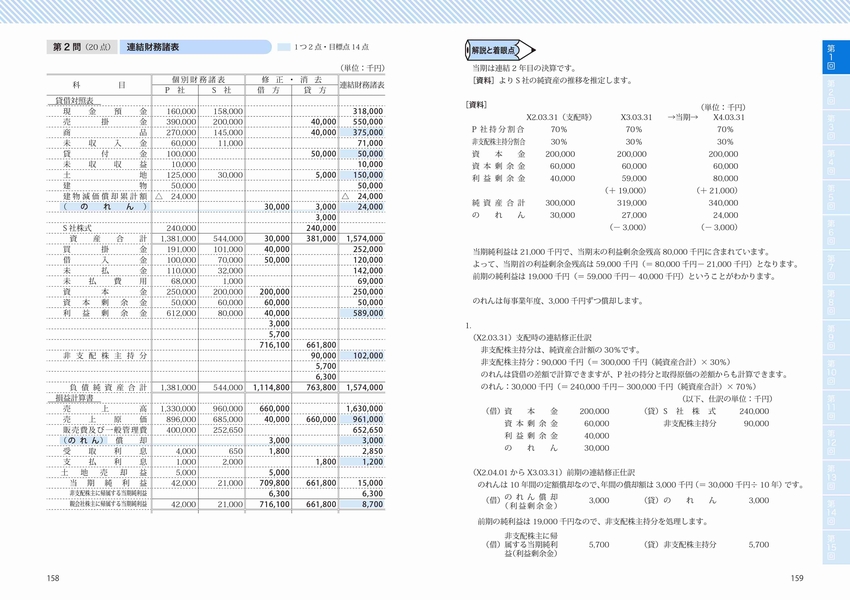This screenshot has width=850, height=600.
Task: Click the light blue legend box beside 1つ2点
Action: [x=284, y=47]
